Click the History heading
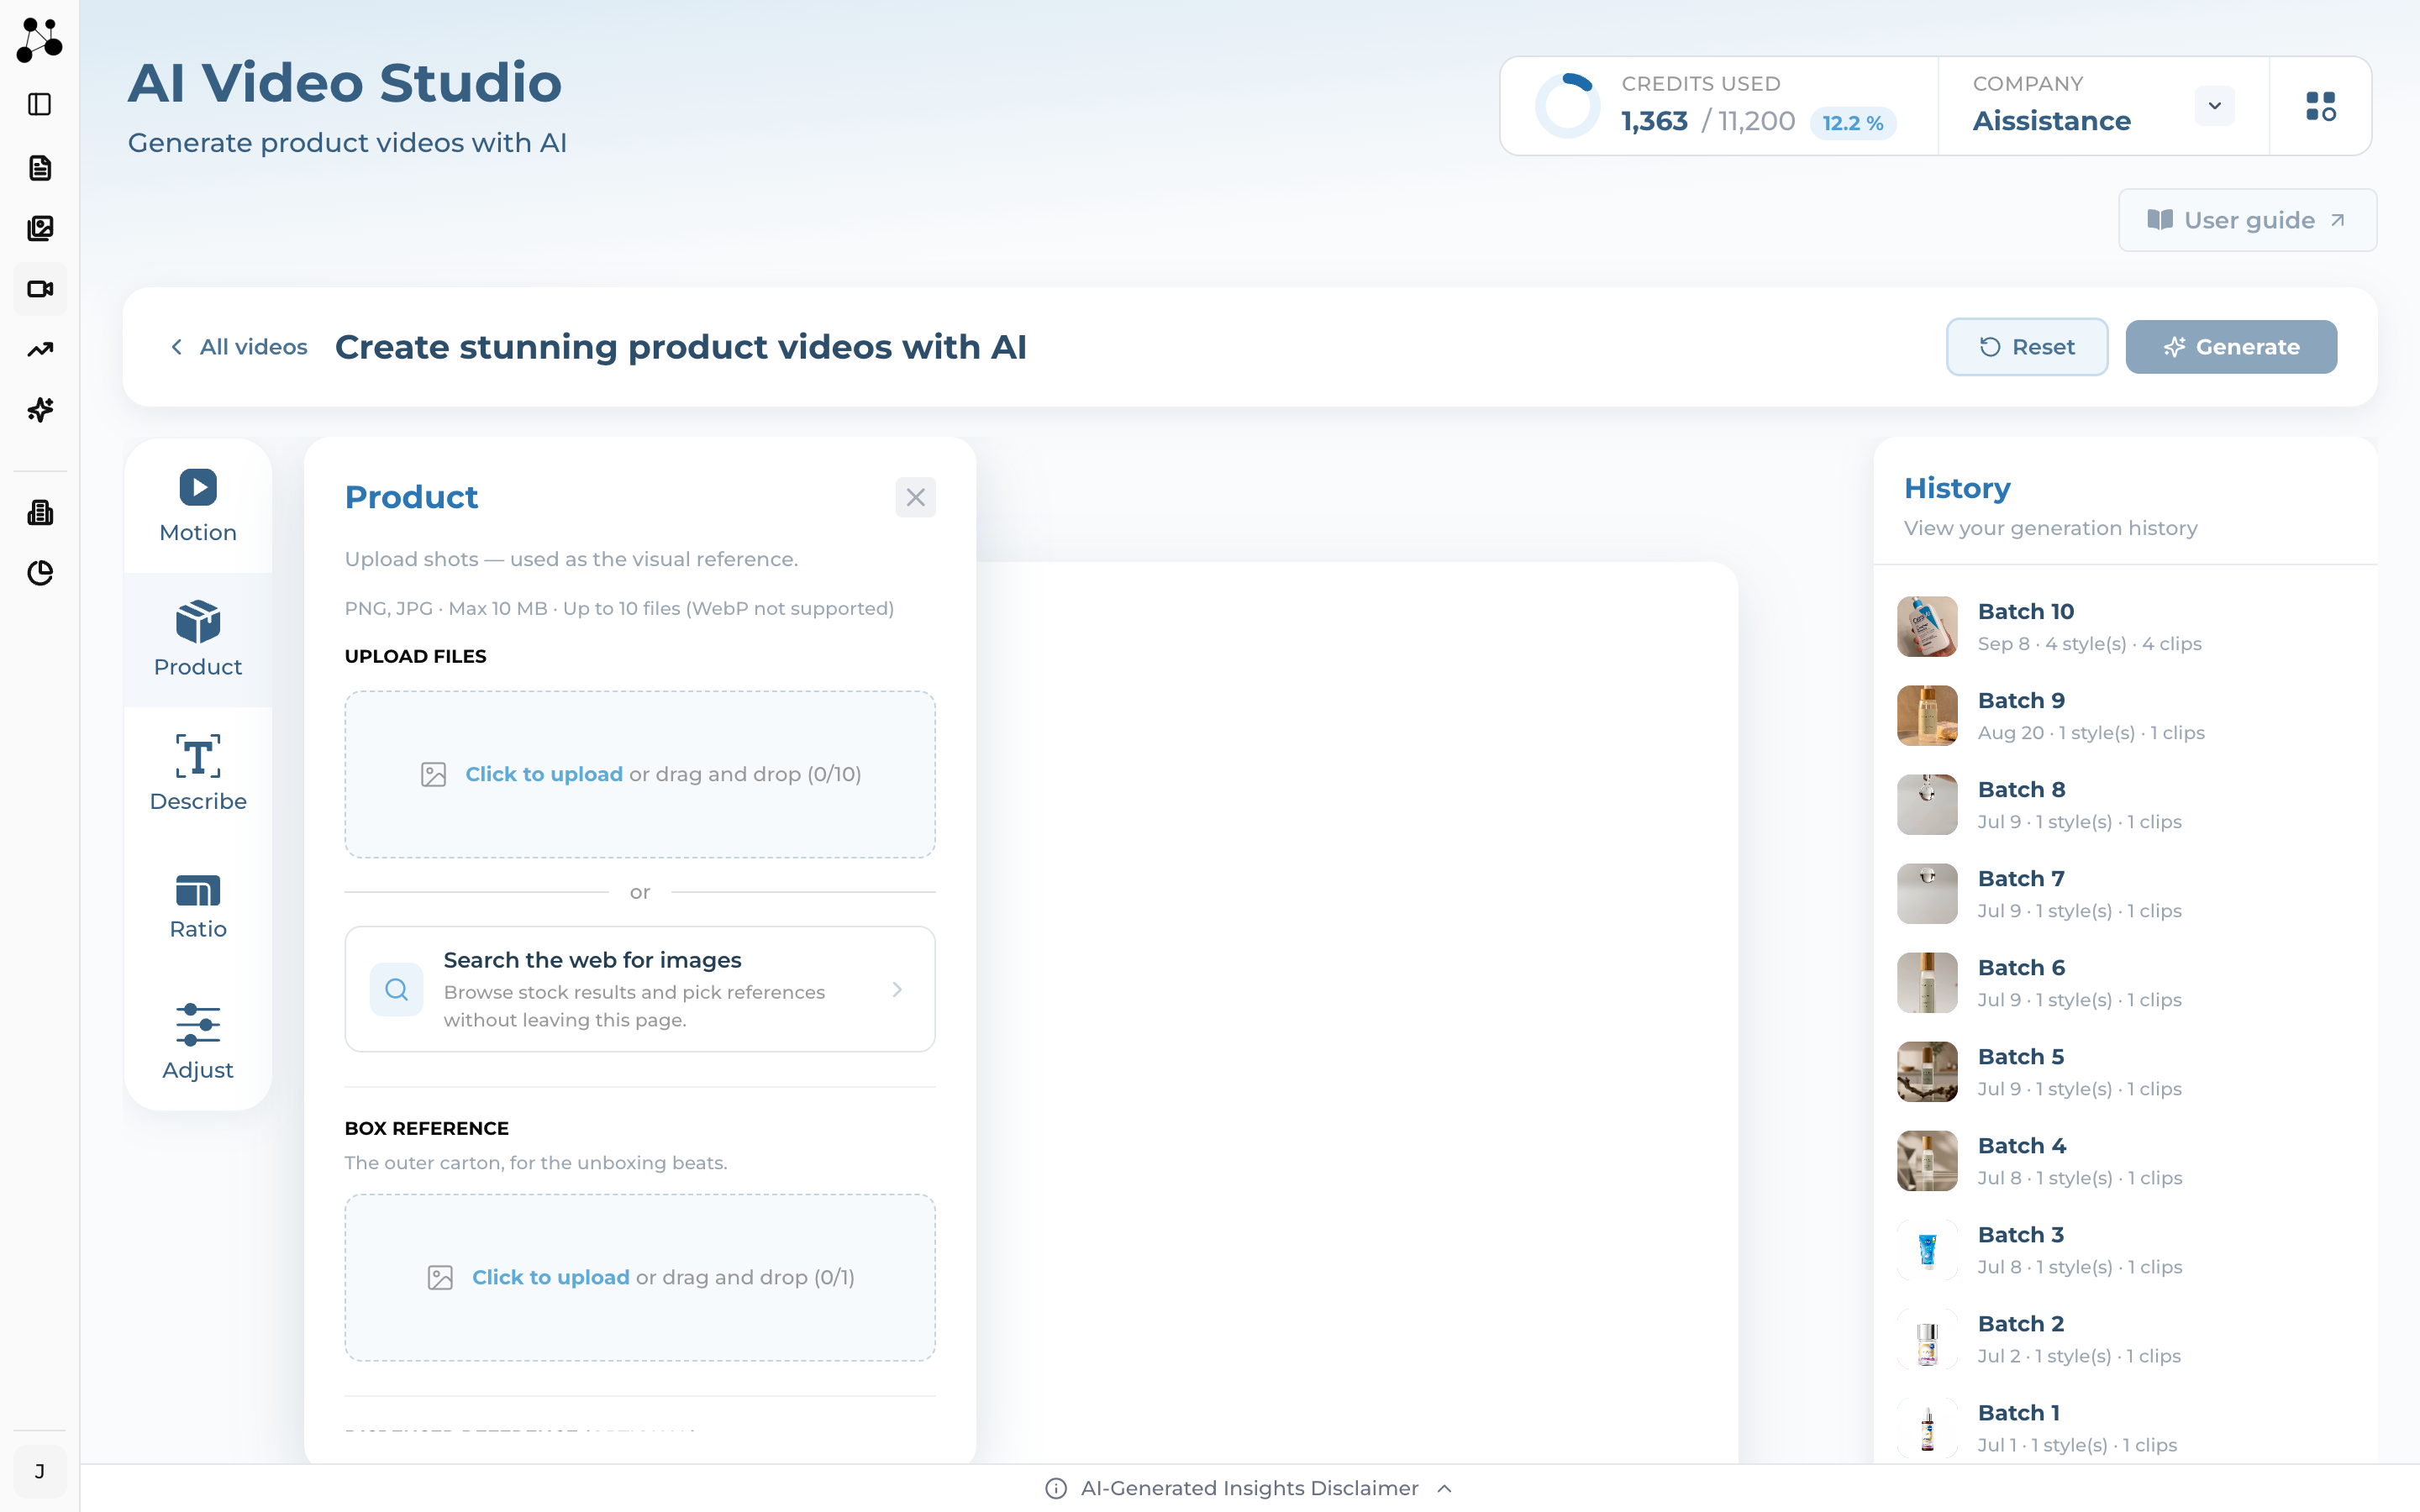 1957,488
